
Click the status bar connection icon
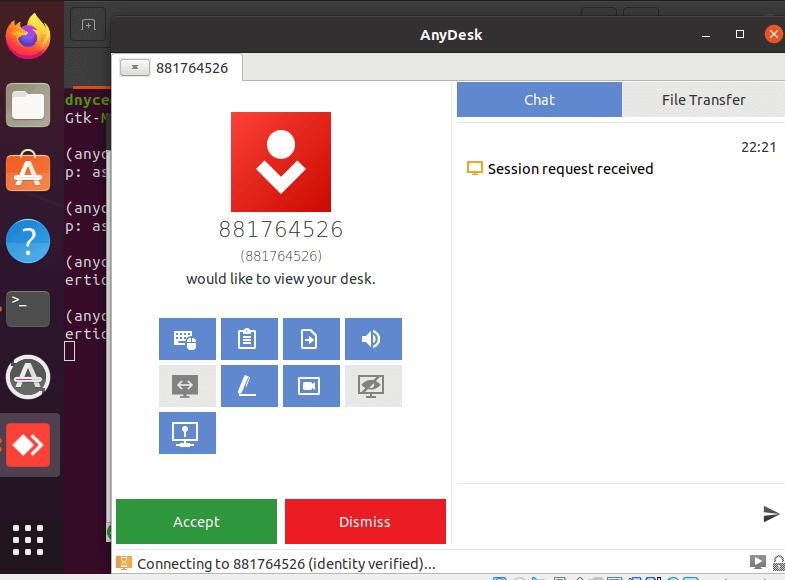(124, 563)
